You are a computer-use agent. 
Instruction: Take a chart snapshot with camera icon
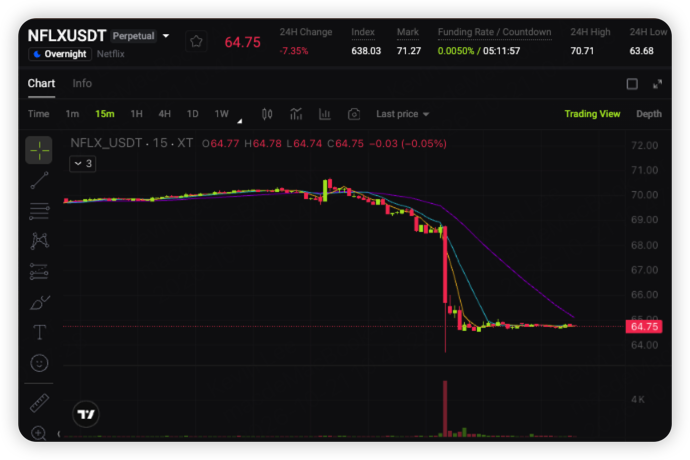coord(354,114)
